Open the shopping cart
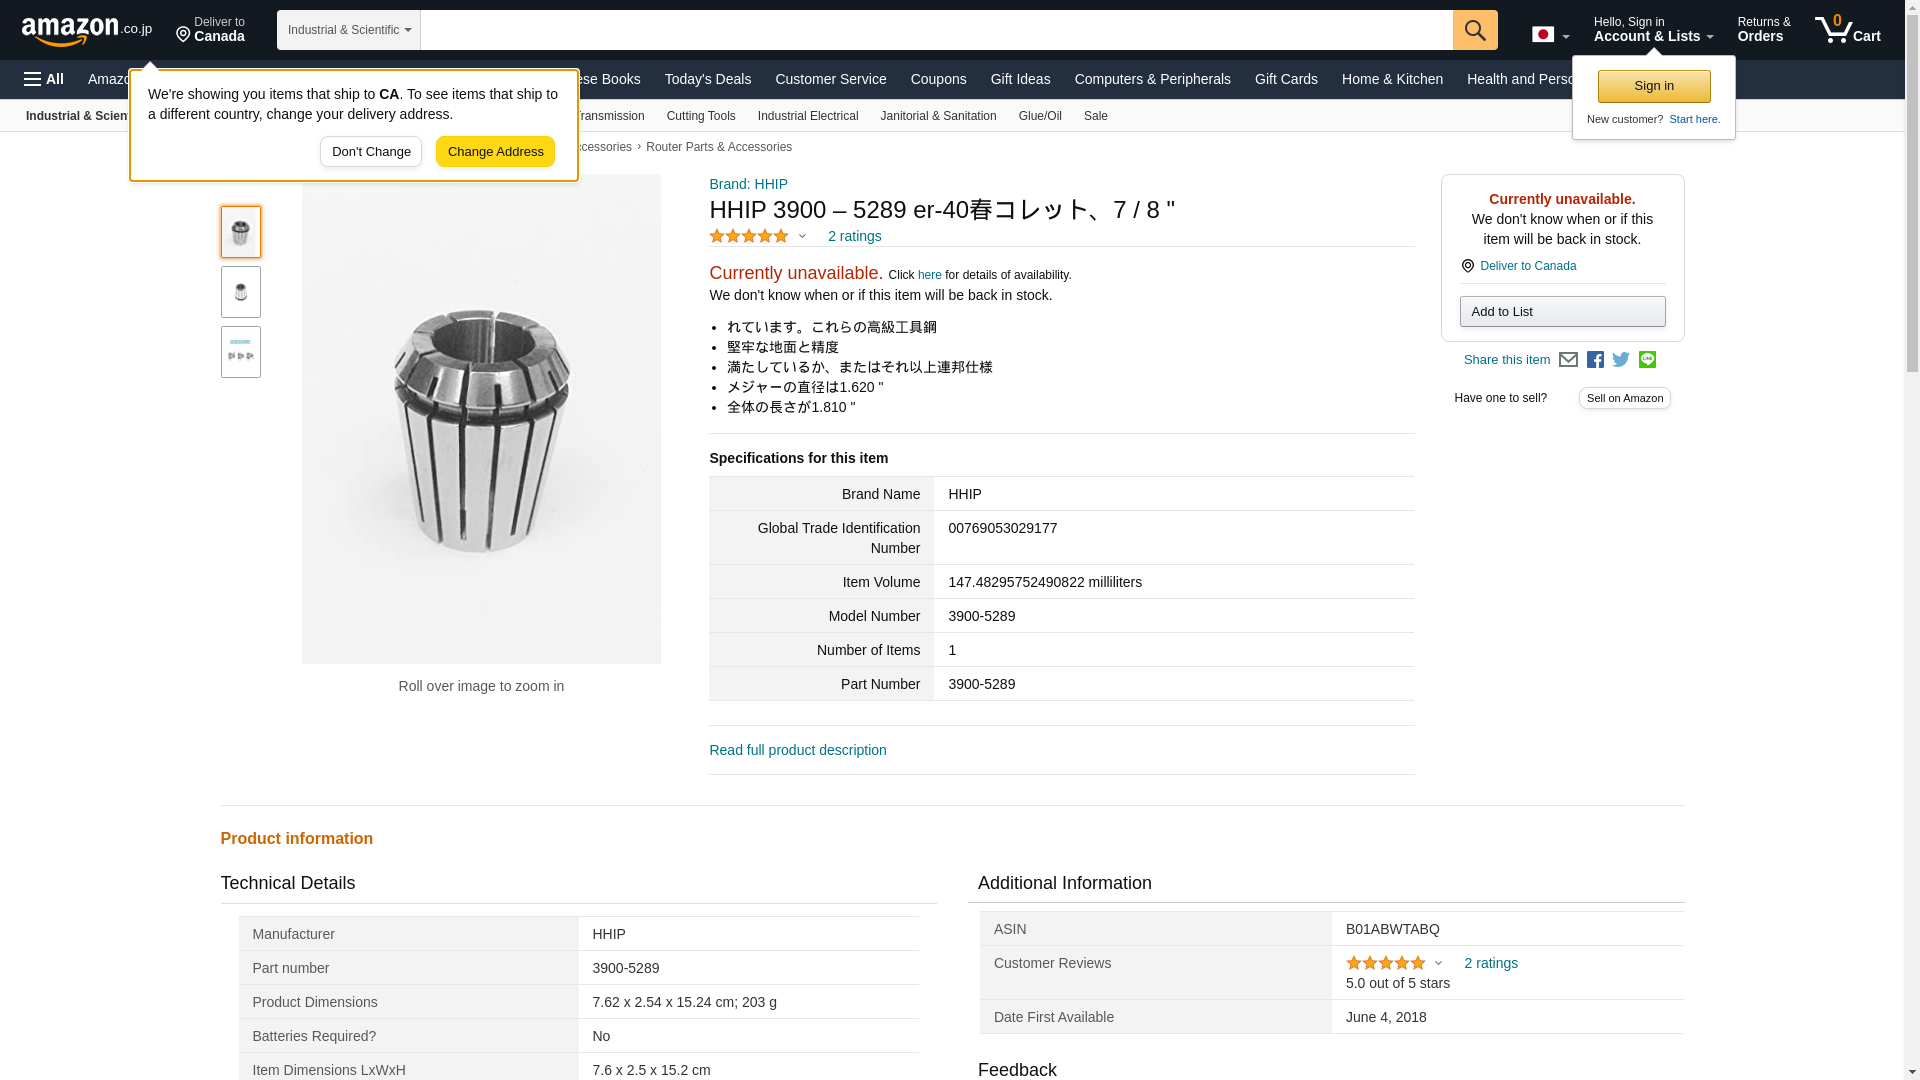This screenshot has height=1080, width=1920. (1847, 30)
